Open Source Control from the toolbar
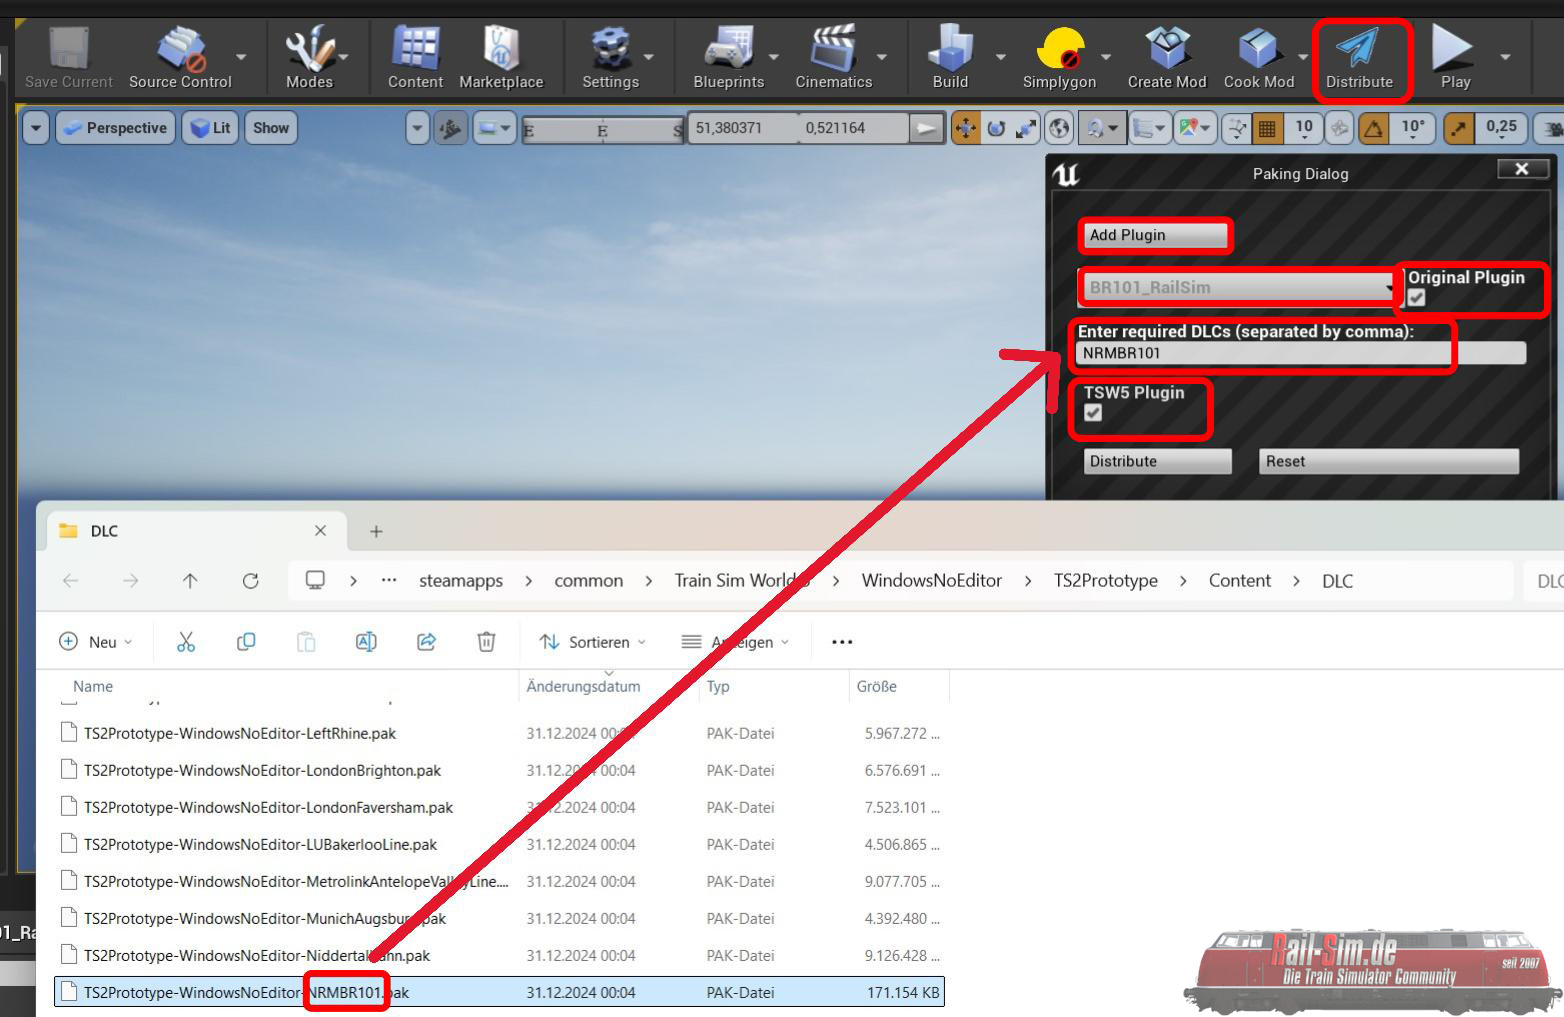 pos(180,58)
